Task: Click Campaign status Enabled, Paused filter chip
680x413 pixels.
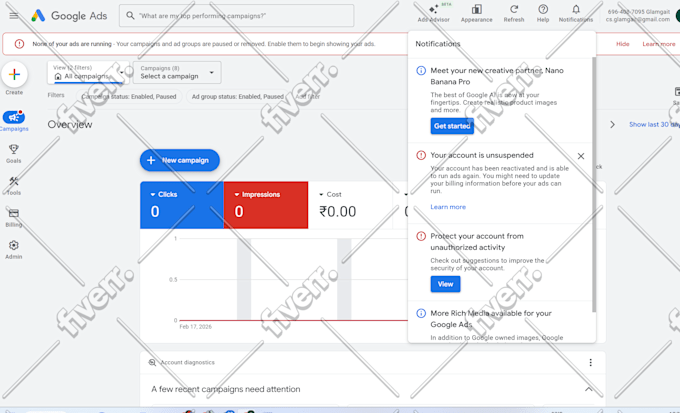Action: pos(129,97)
